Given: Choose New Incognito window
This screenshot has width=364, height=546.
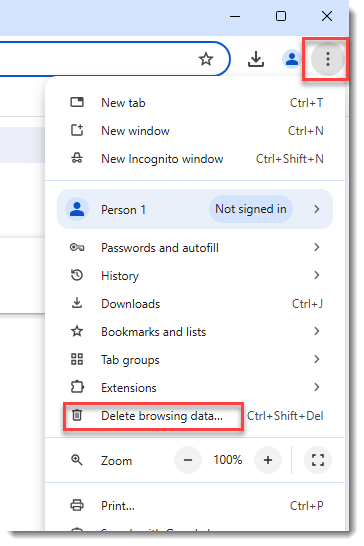Looking at the screenshot, I should pyautogui.click(x=195, y=159).
